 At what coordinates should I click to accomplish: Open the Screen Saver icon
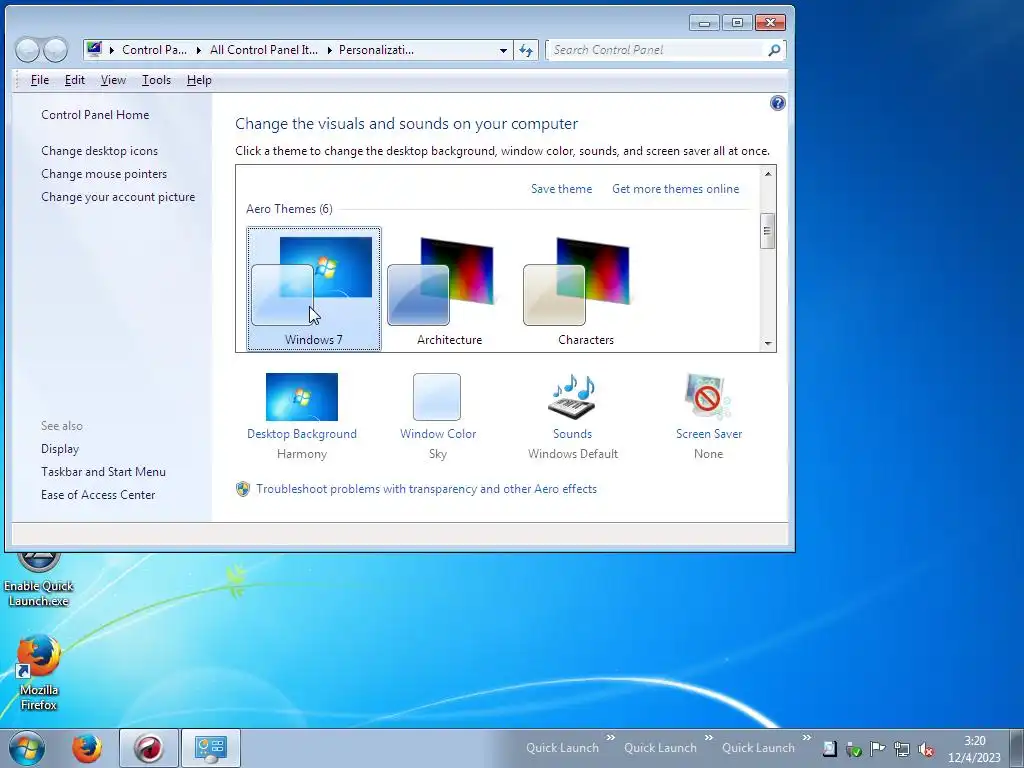(x=708, y=396)
